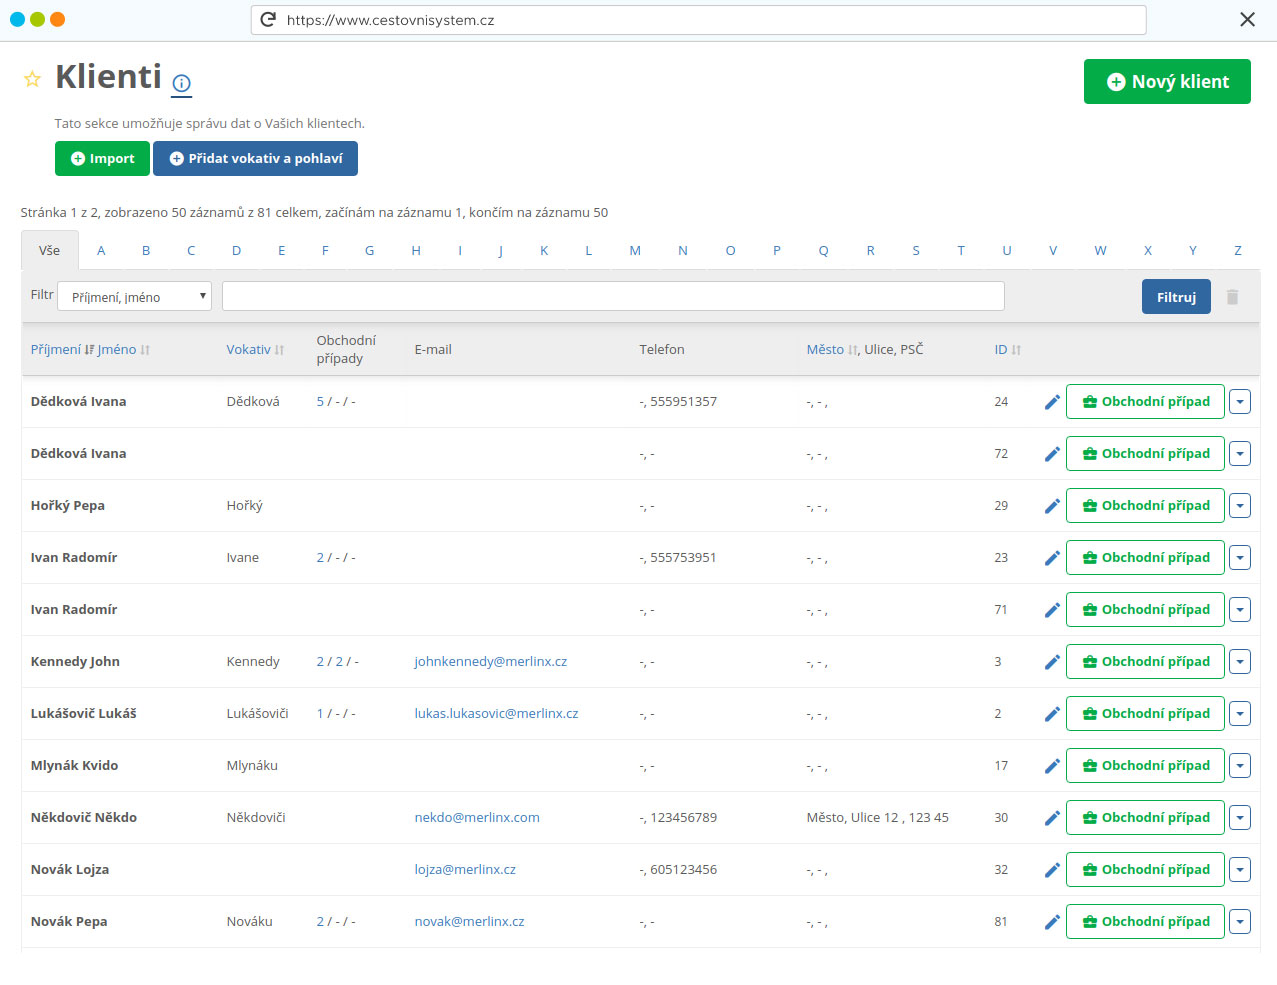Click into the filter text input field
Viewport: 1277px width, 985px height.
(x=613, y=296)
